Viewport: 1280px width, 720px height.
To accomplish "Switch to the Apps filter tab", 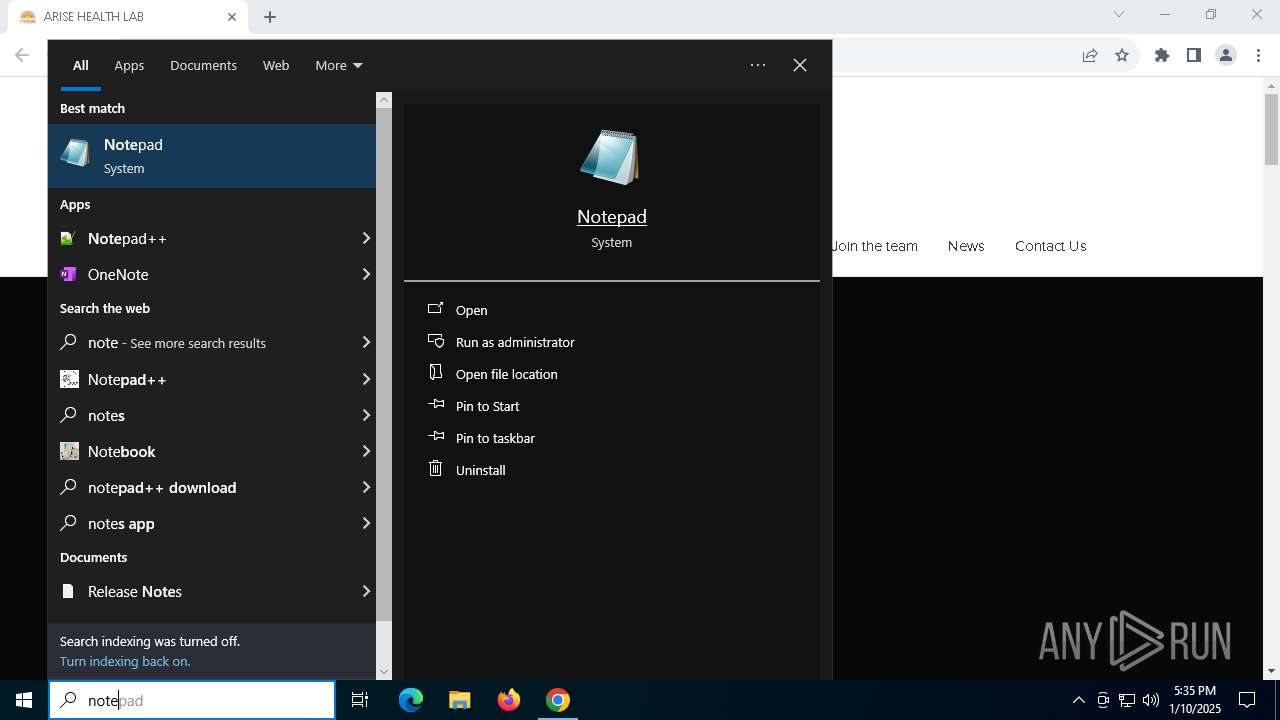I will coord(129,65).
